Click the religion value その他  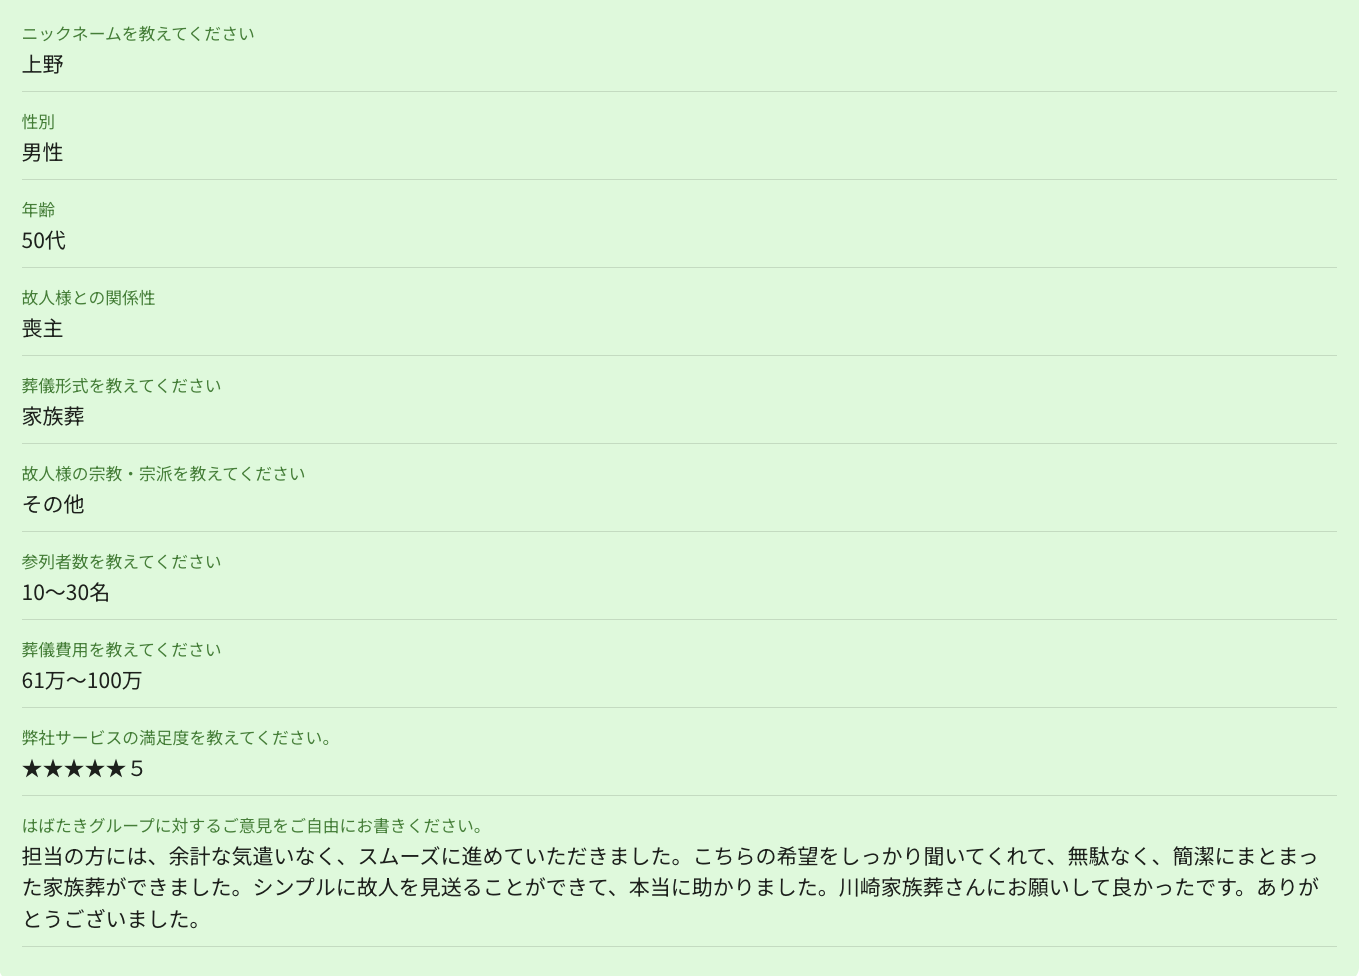(x=53, y=504)
